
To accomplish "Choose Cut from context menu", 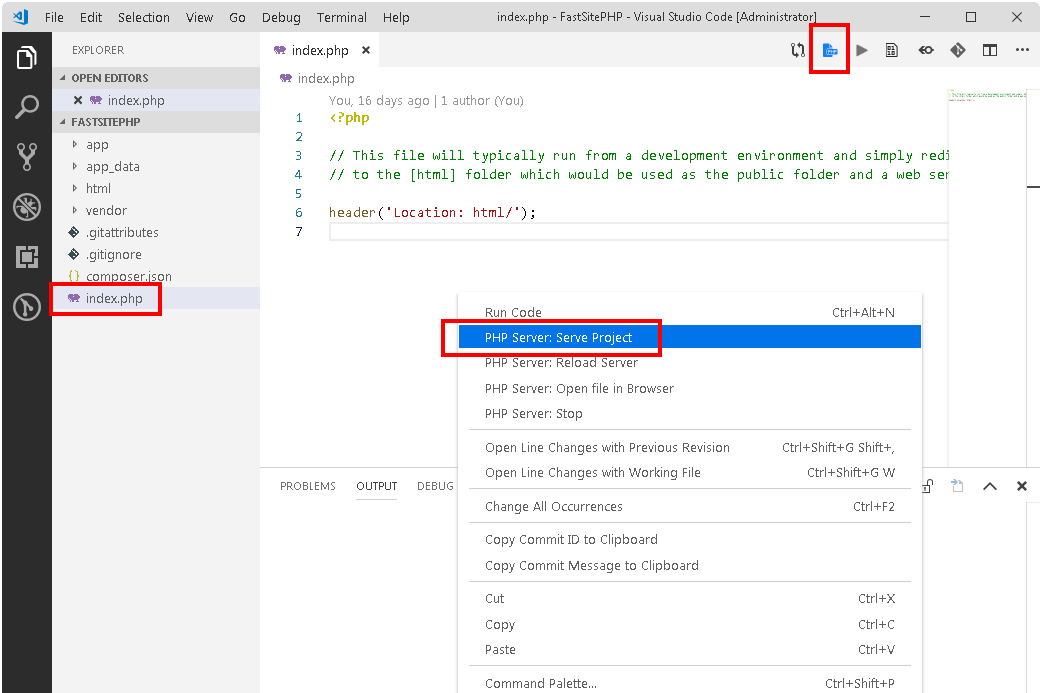I will coord(689,599).
